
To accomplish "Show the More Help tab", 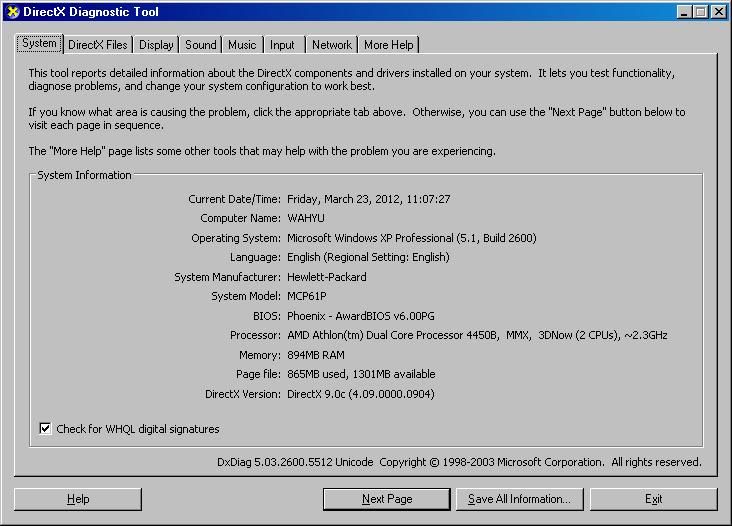I will click(388, 45).
